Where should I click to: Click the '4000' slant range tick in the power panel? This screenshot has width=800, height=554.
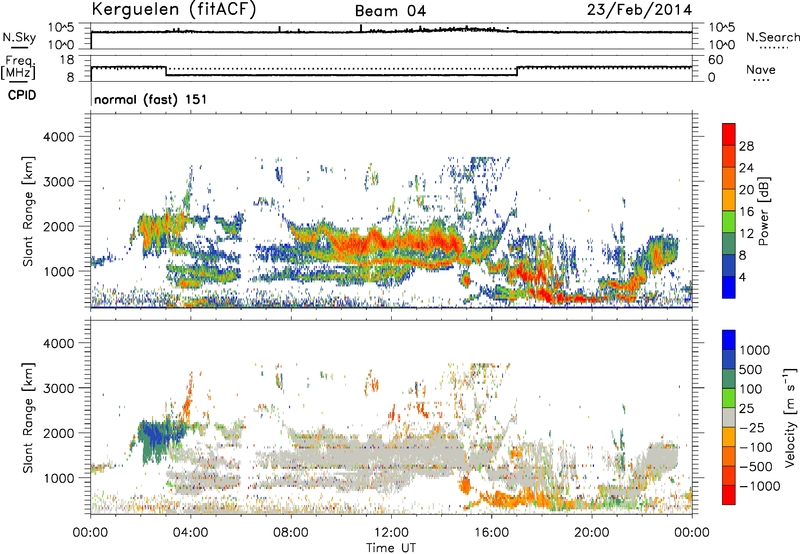(58, 137)
